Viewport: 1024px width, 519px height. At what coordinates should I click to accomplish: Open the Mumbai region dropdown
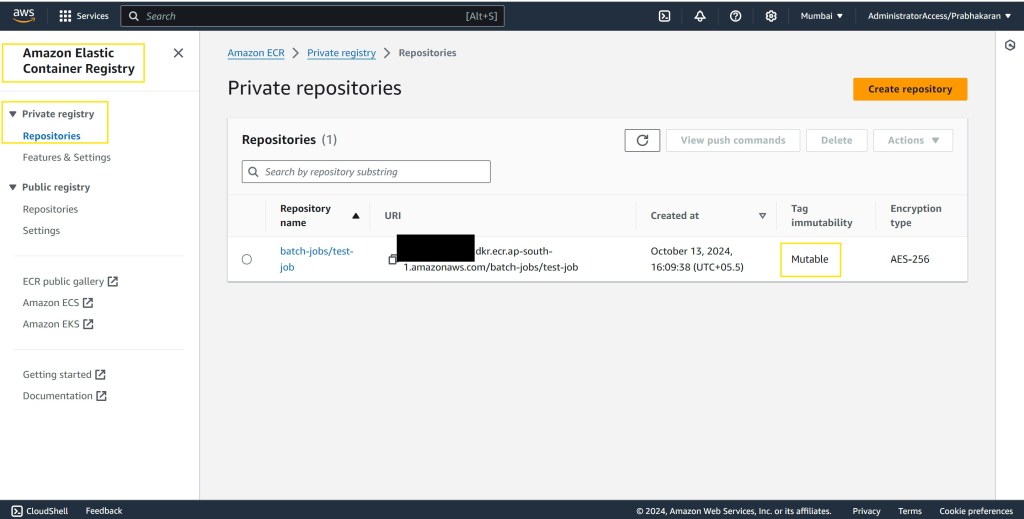point(822,16)
